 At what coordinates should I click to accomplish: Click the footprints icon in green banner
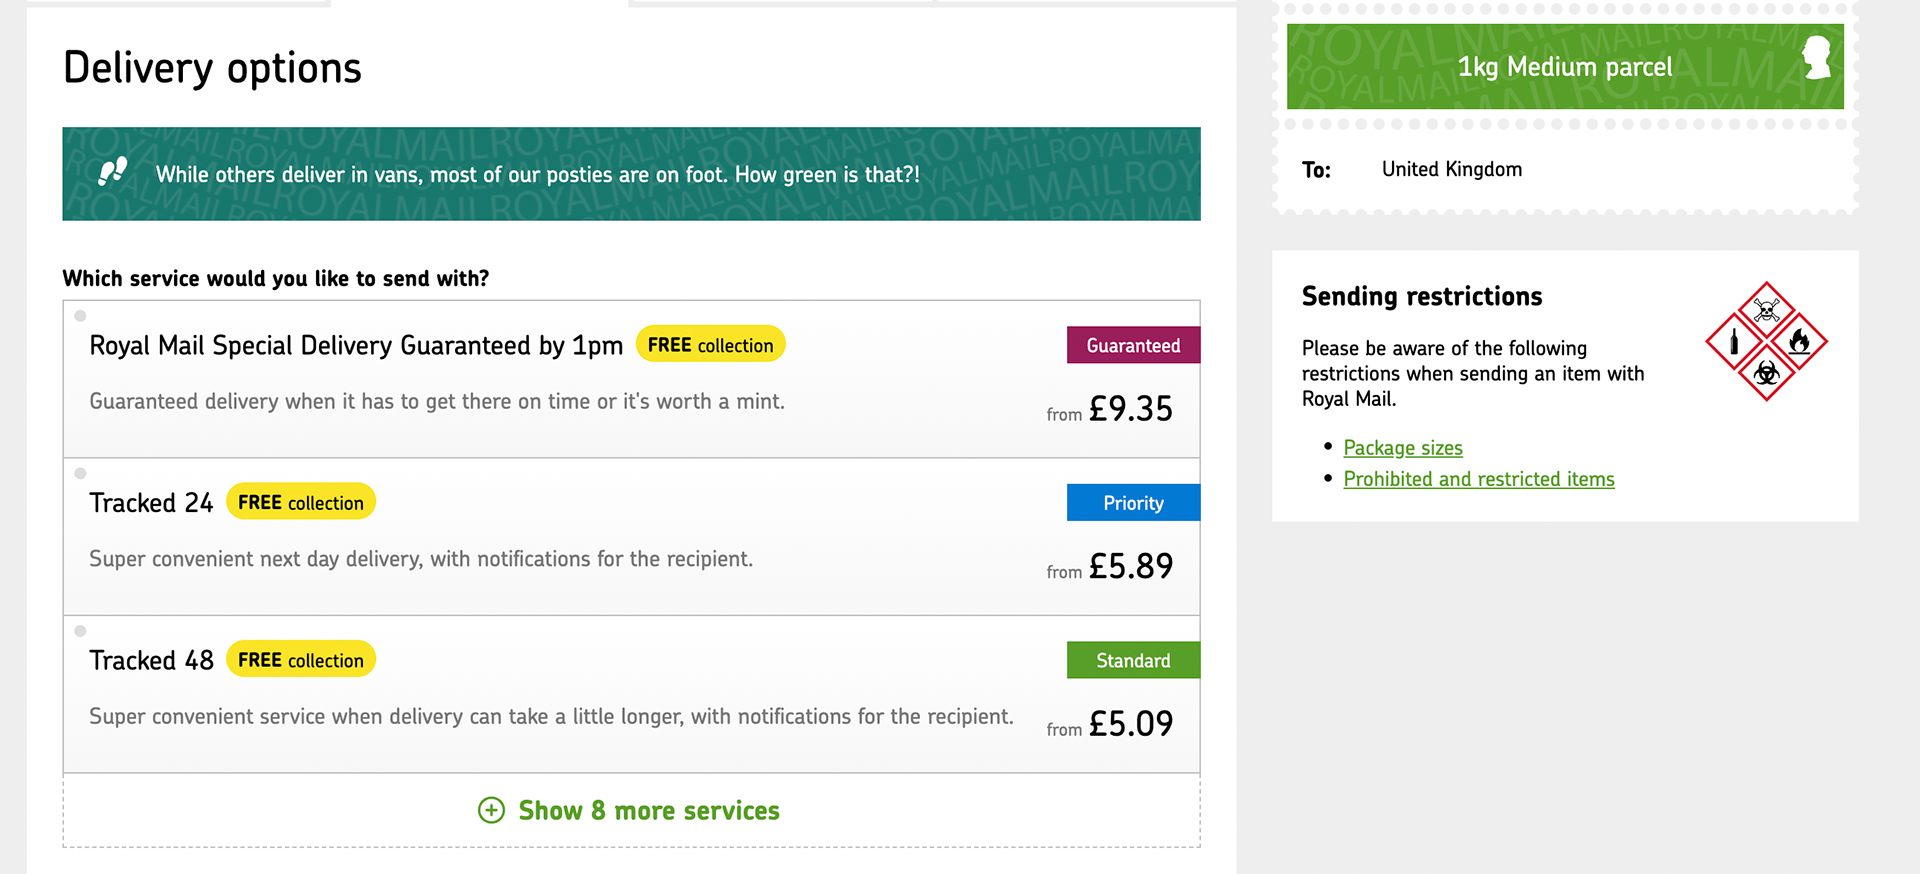coord(113,172)
